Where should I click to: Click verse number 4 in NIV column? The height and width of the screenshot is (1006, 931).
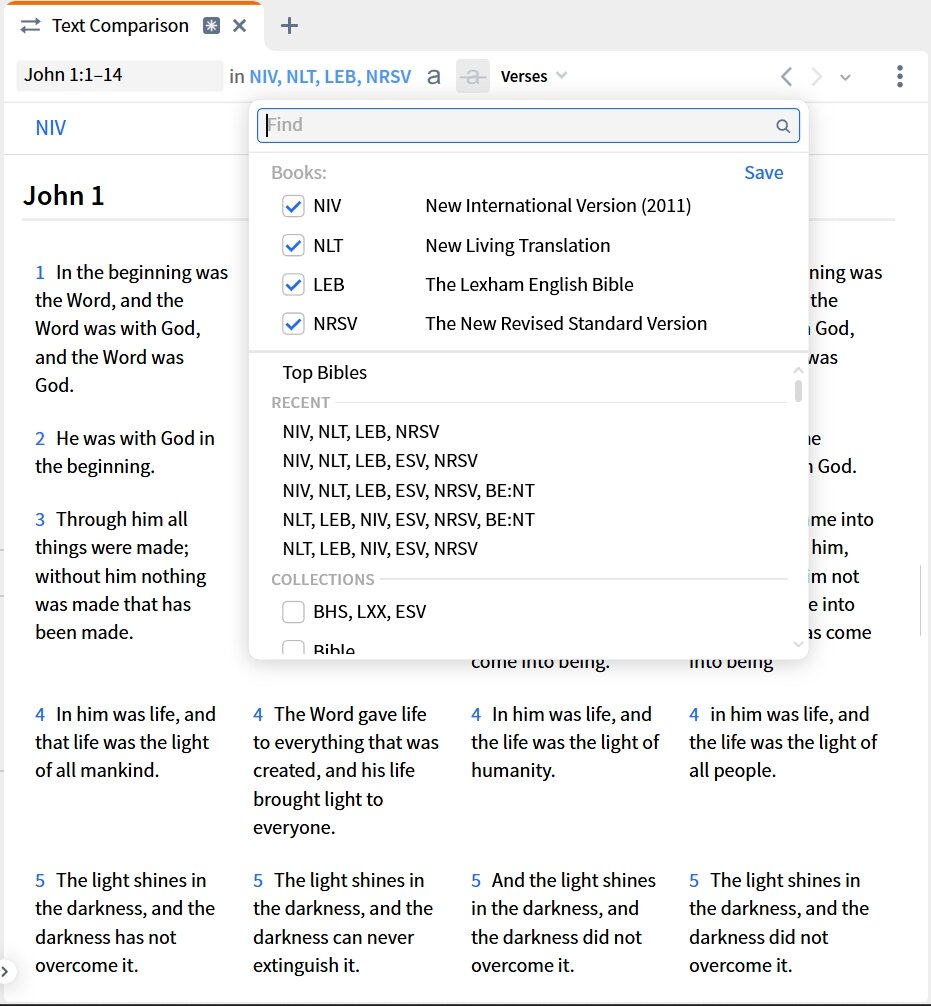pyautogui.click(x=40, y=715)
